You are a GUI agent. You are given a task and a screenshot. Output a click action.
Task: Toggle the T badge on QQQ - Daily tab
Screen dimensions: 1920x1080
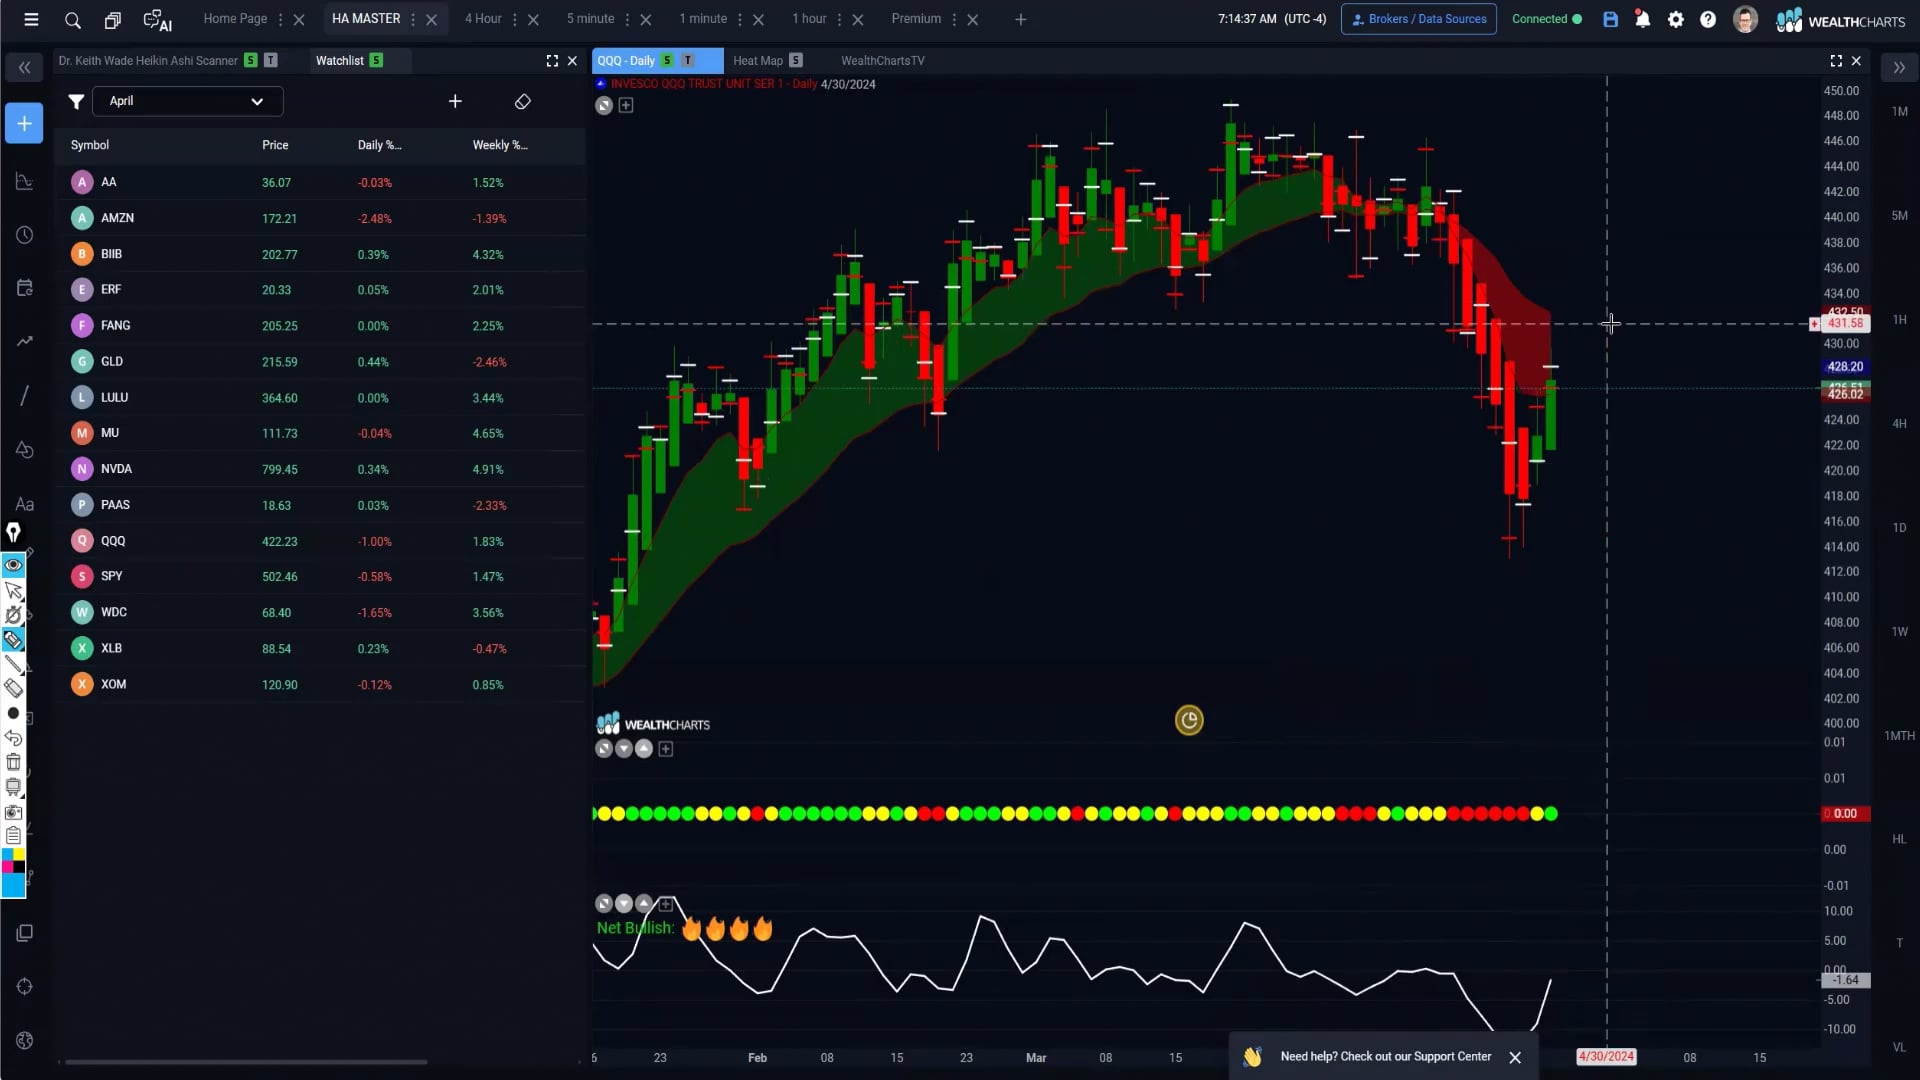click(687, 61)
